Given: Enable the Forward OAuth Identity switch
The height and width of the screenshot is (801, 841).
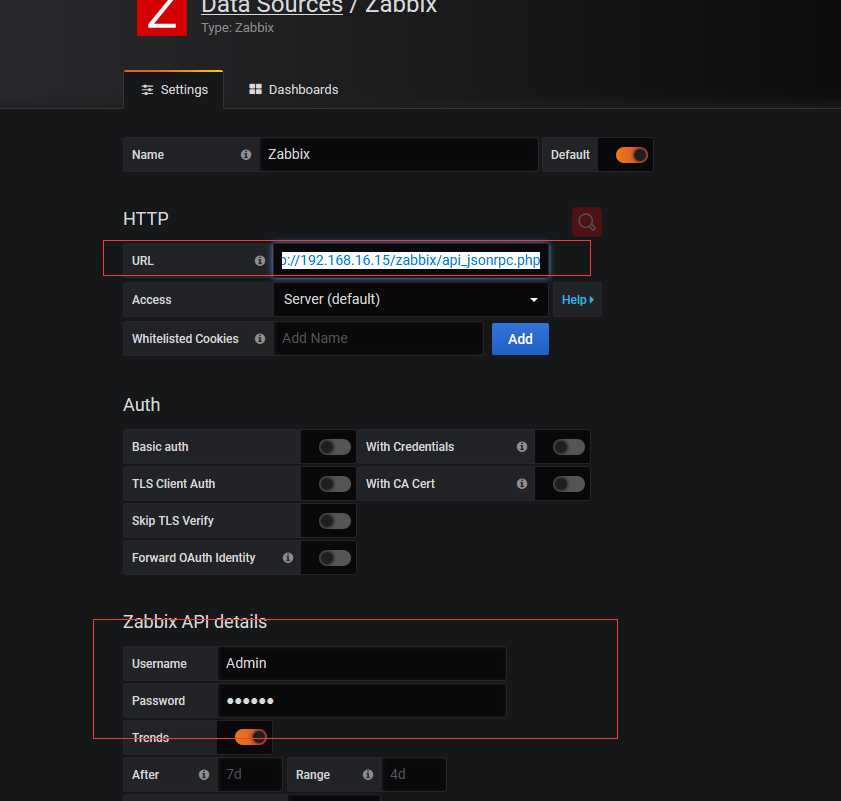Looking at the screenshot, I should tap(334, 558).
